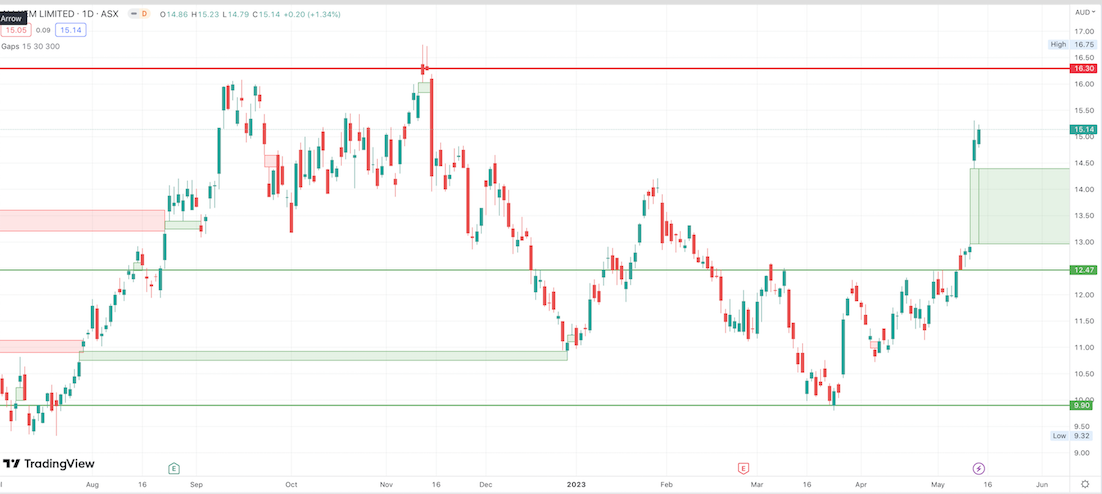
Task: Click the red 15.05 sell price button
Action: [15, 30]
